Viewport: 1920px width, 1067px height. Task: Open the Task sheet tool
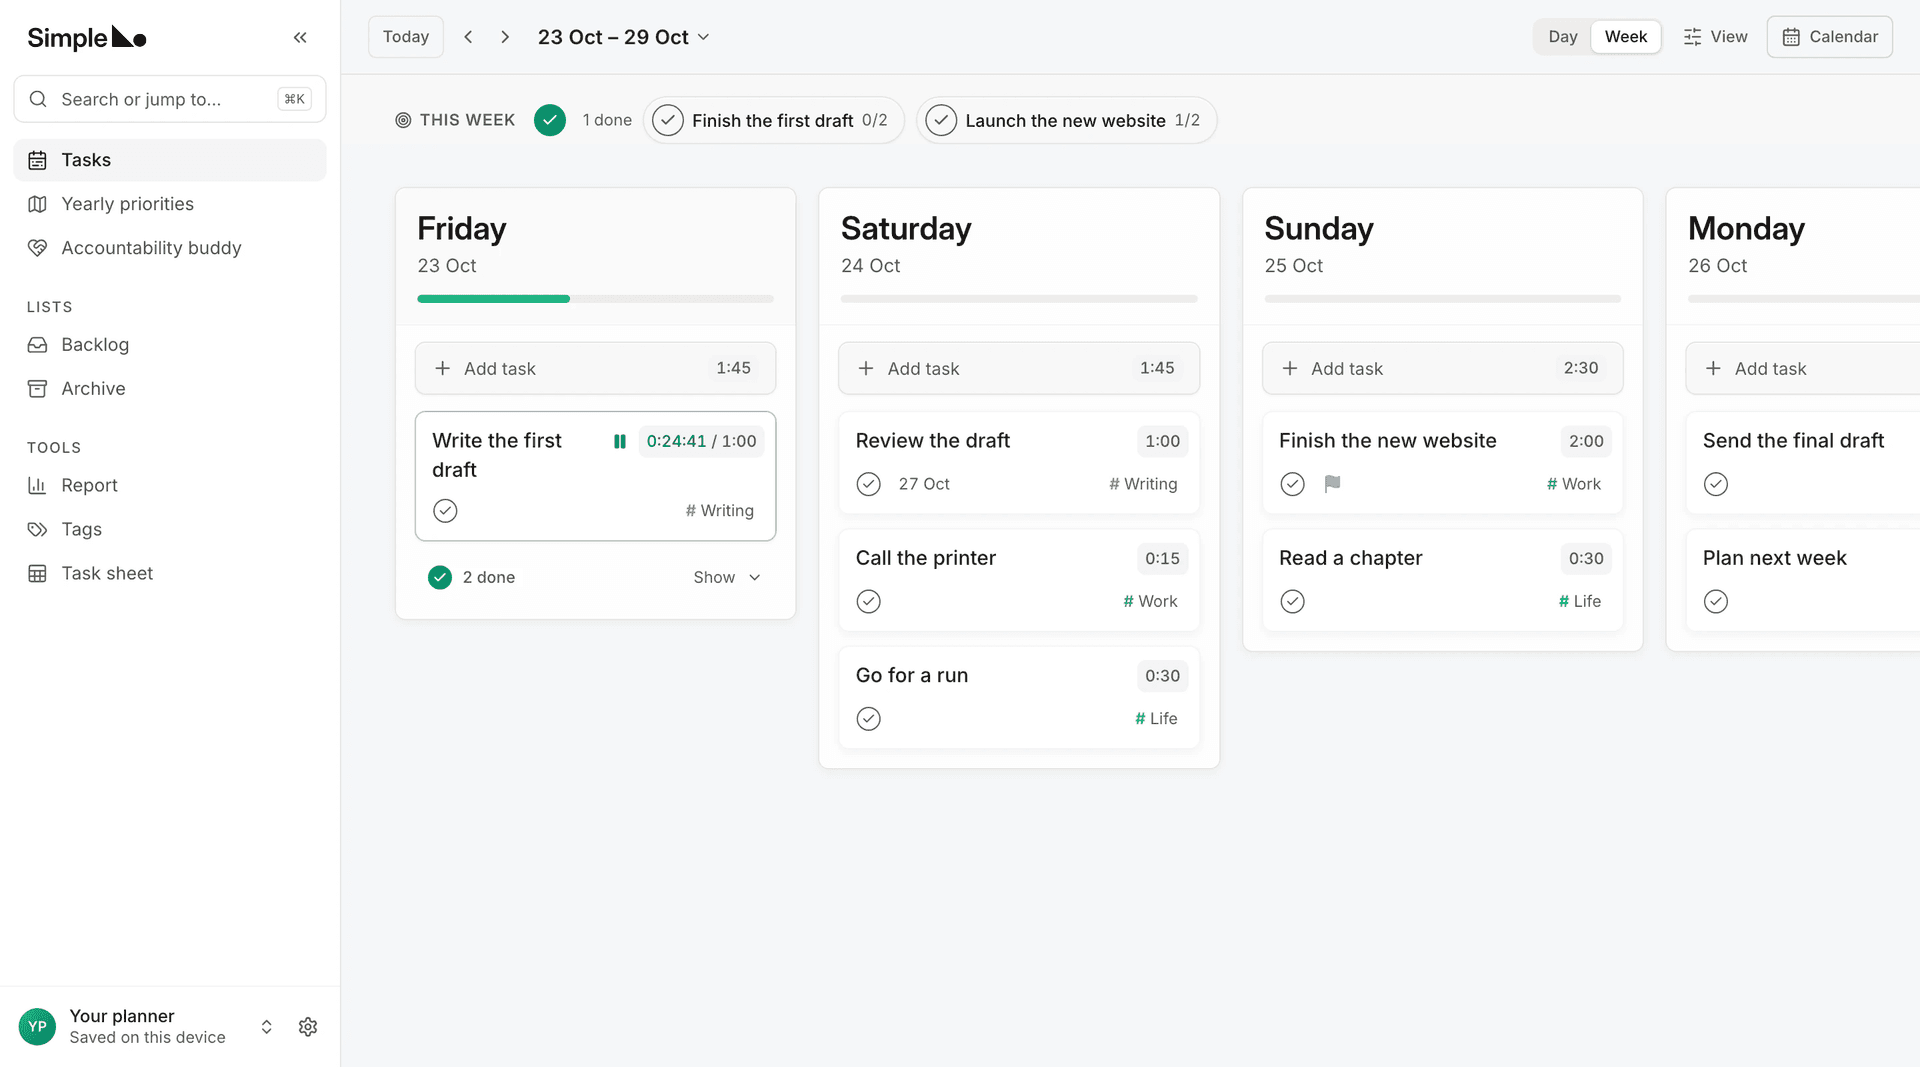click(170, 573)
